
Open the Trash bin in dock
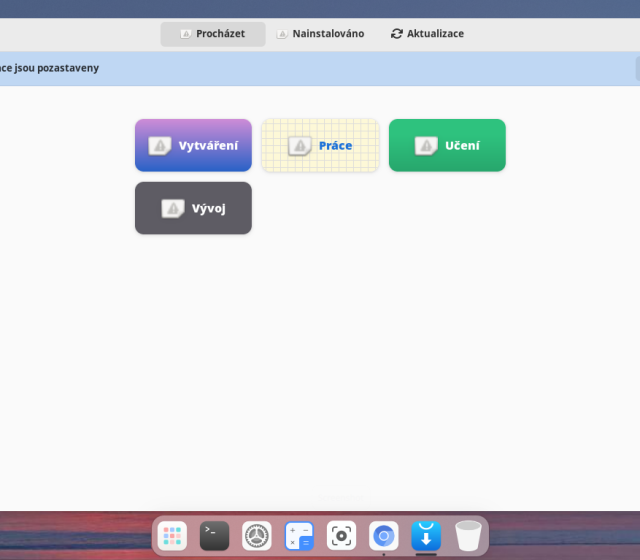(x=468, y=536)
